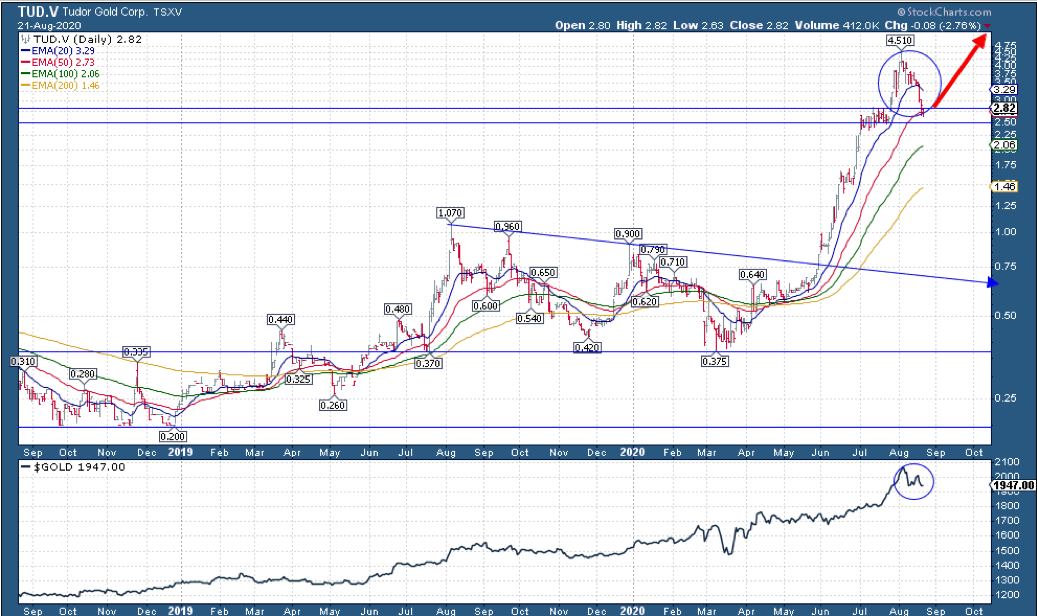Click the green 2.06 EMA tag on price axis

tap(1003, 144)
